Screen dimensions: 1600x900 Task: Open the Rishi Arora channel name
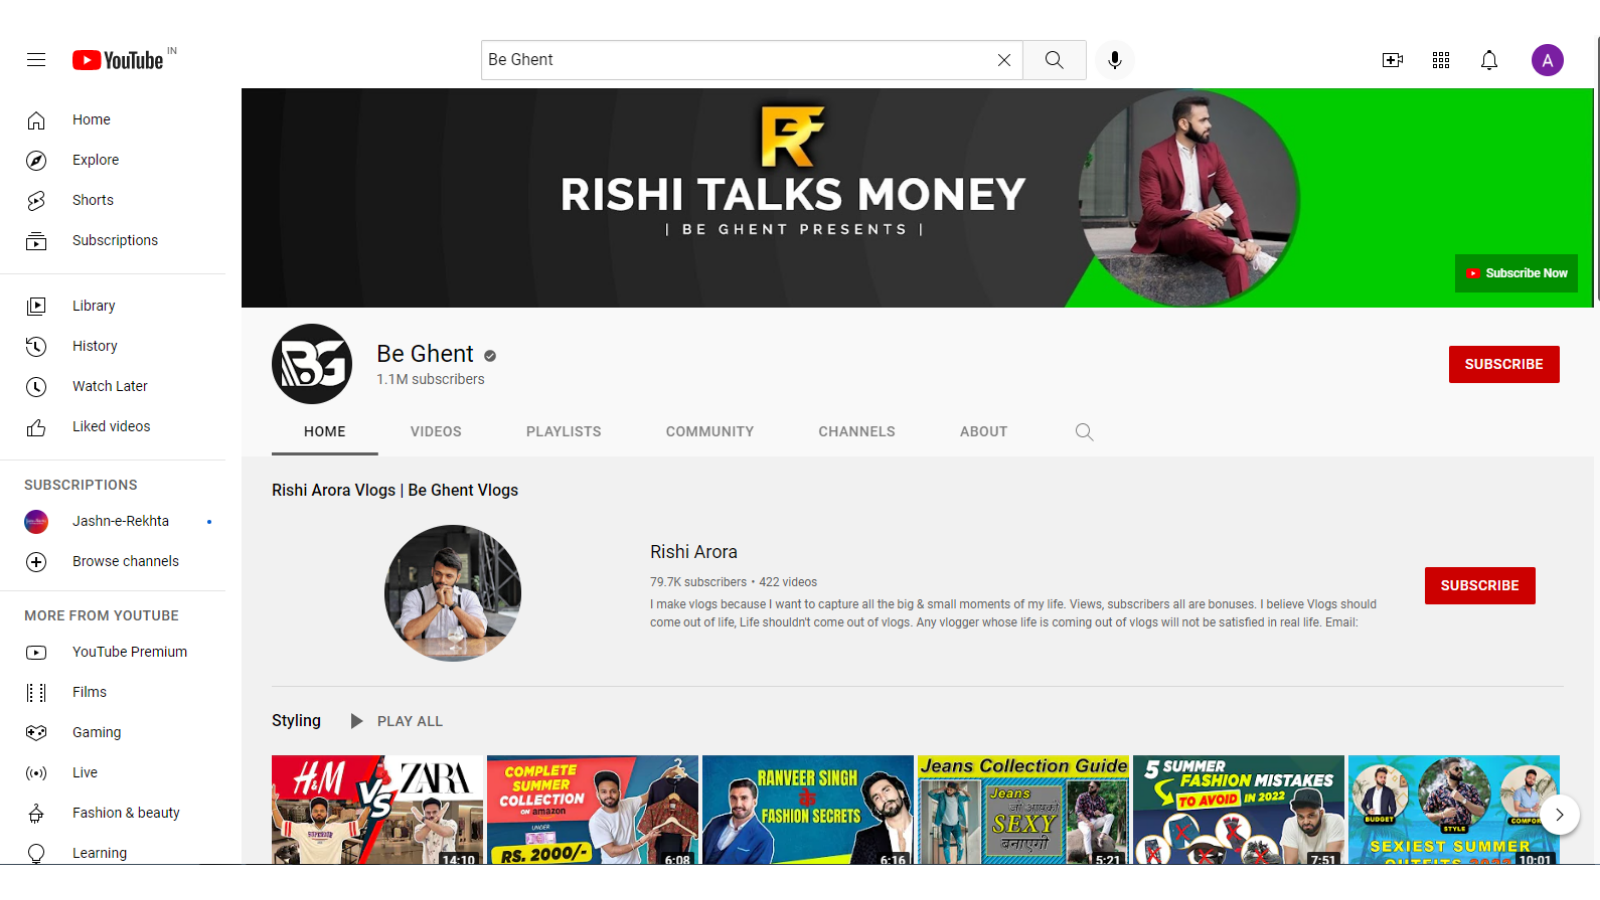[x=694, y=552]
